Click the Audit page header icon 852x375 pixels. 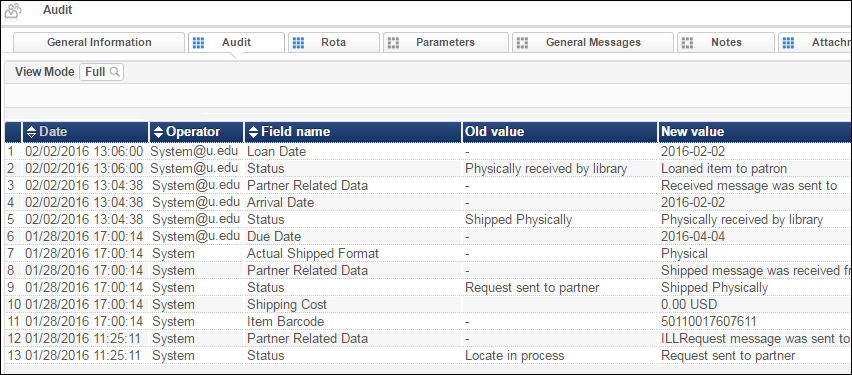(12, 11)
